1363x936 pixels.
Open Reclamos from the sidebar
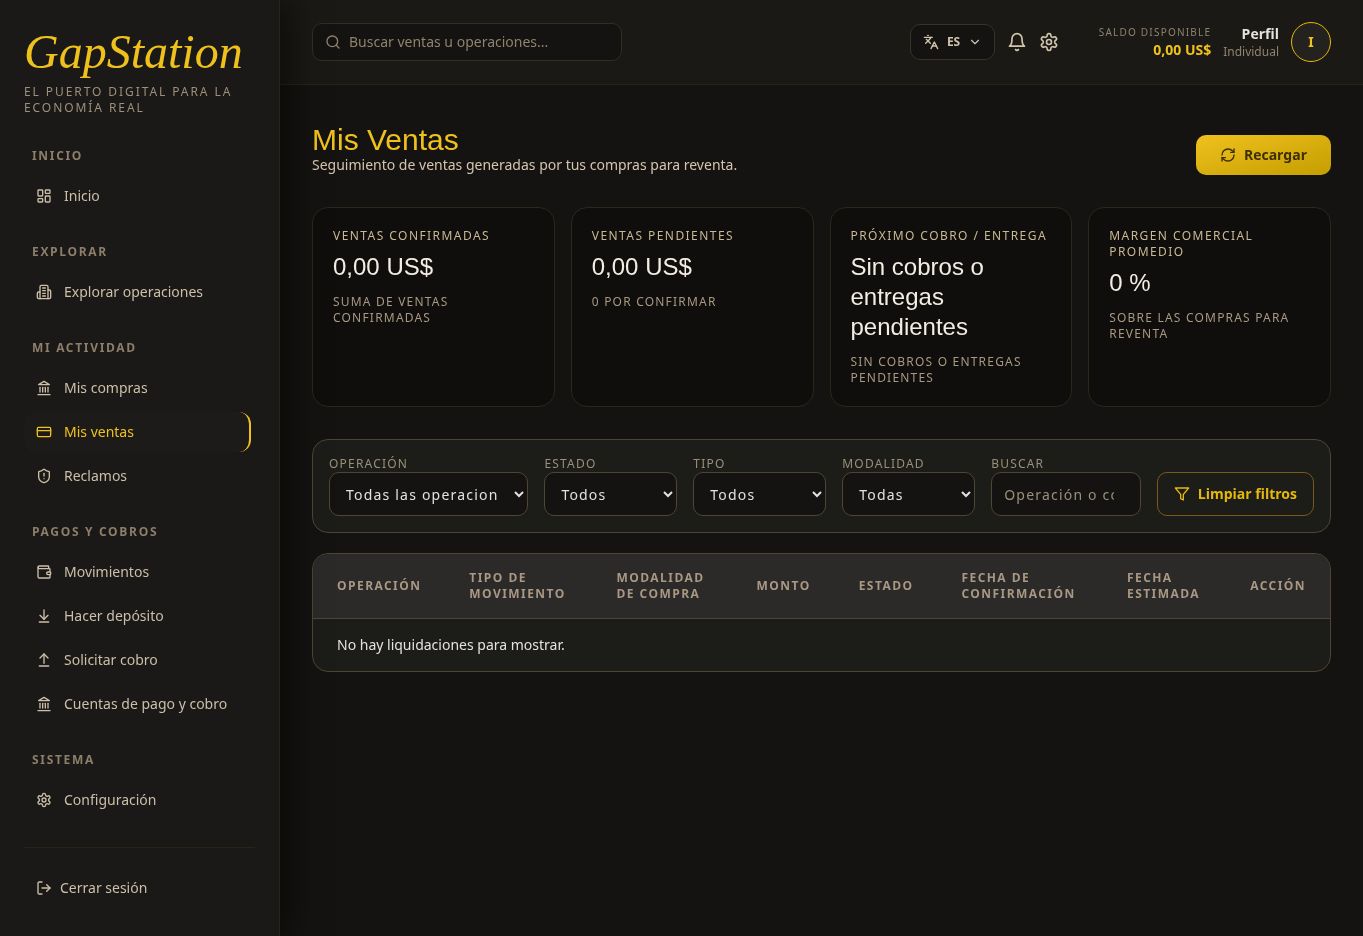coord(139,476)
